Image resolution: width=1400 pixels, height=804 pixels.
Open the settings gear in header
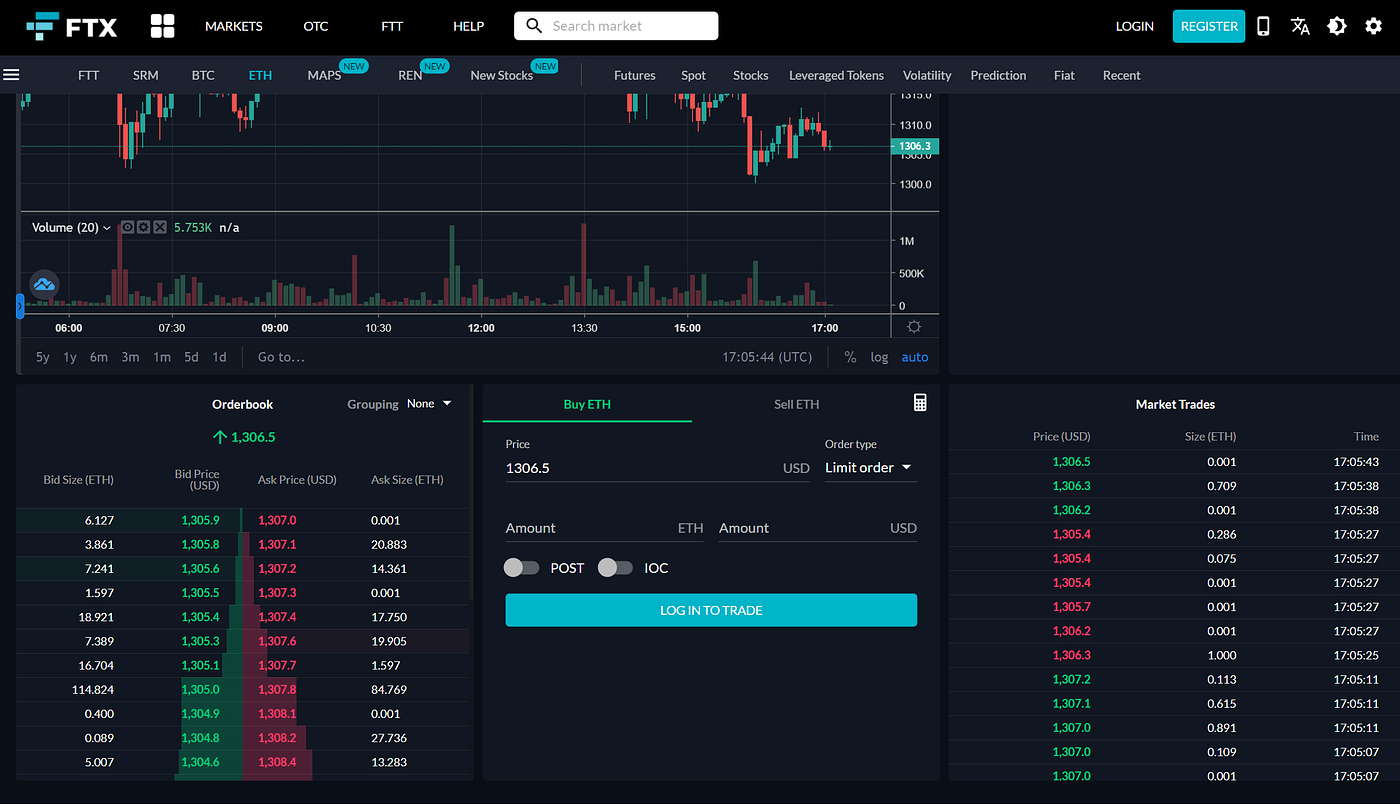click(1374, 26)
